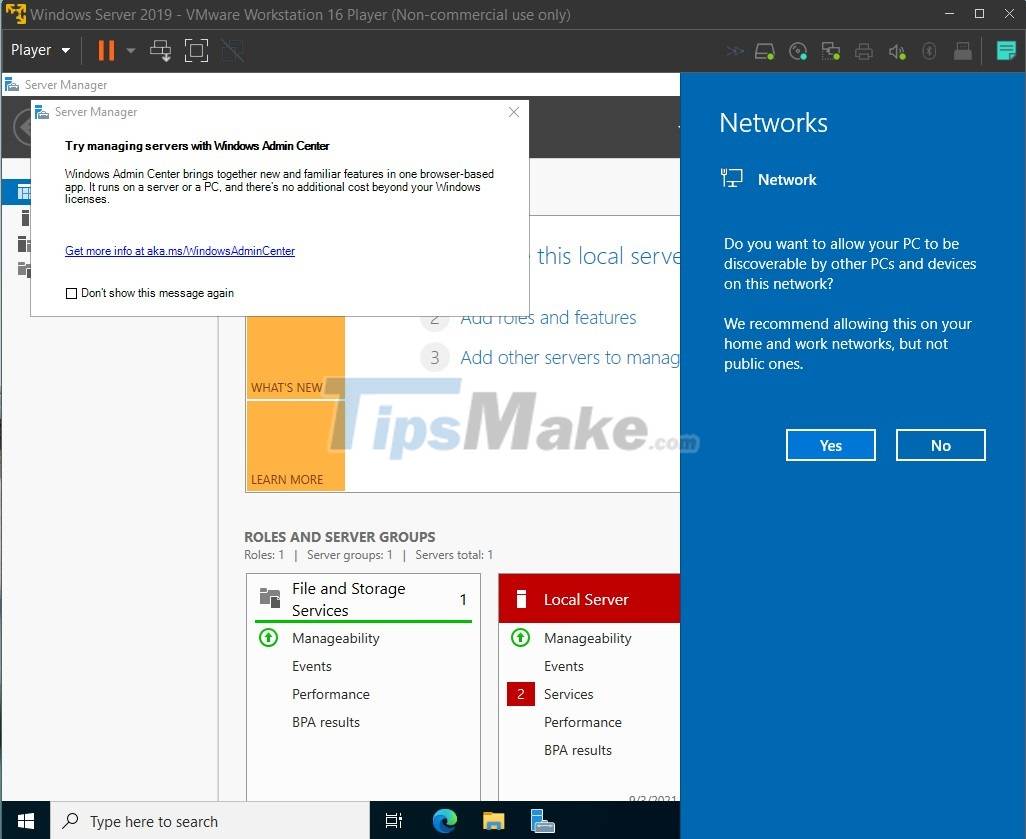Open the Player menu
The height and width of the screenshot is (839, 1026).
tap(31, 50)
